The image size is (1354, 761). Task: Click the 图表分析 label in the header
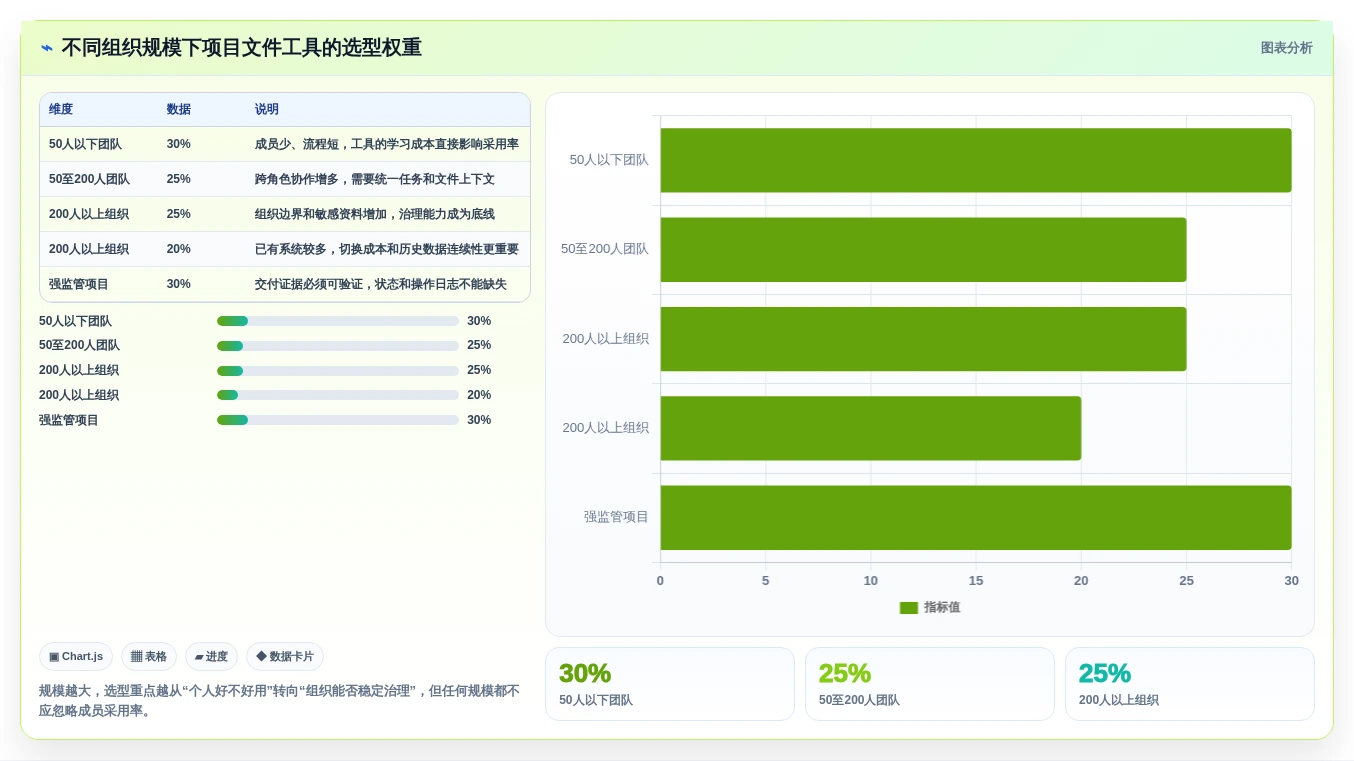click(1286, 48)
